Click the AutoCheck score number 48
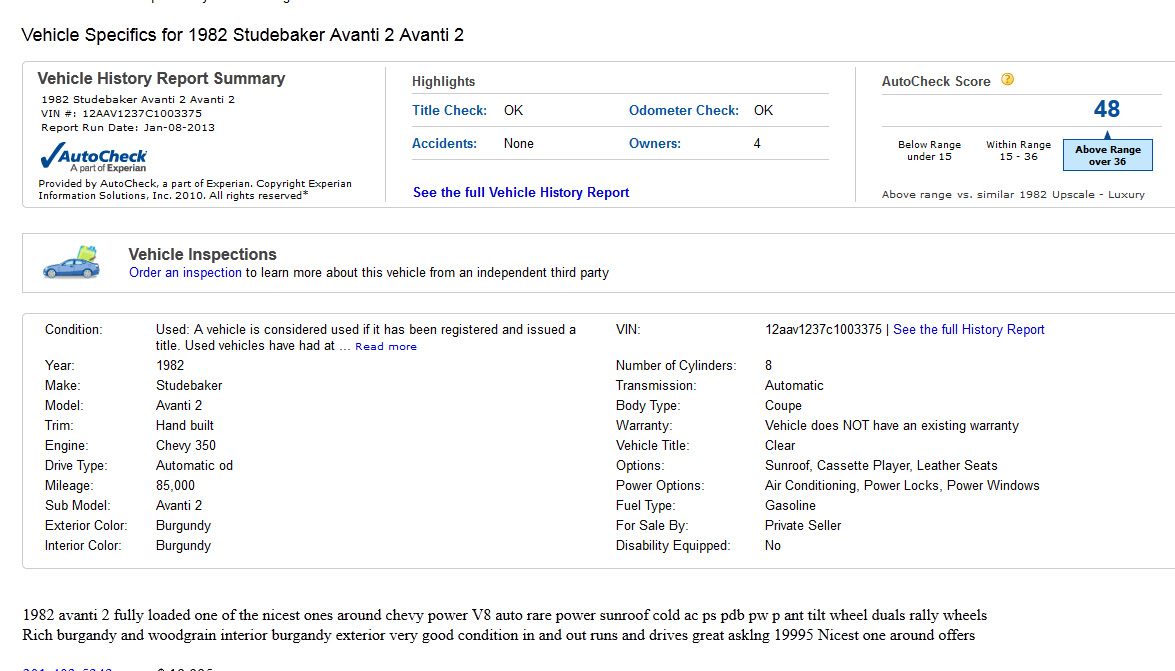The image size is (1175, 671). coord(1106,109)
